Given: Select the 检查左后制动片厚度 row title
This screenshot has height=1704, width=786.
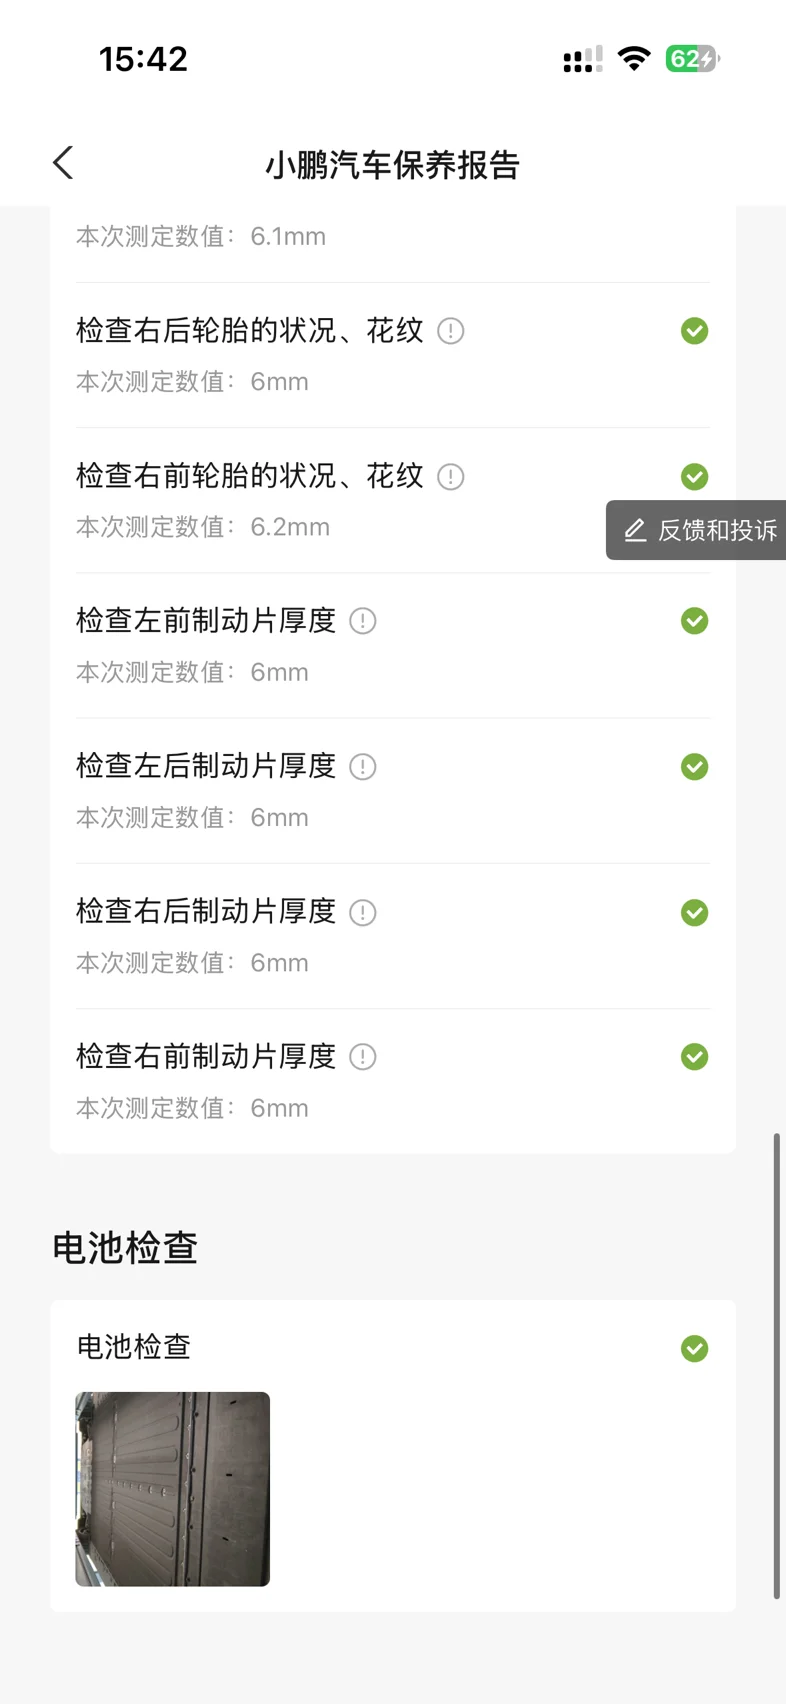Looking at the screenshot, I should (x=206, y=766).
